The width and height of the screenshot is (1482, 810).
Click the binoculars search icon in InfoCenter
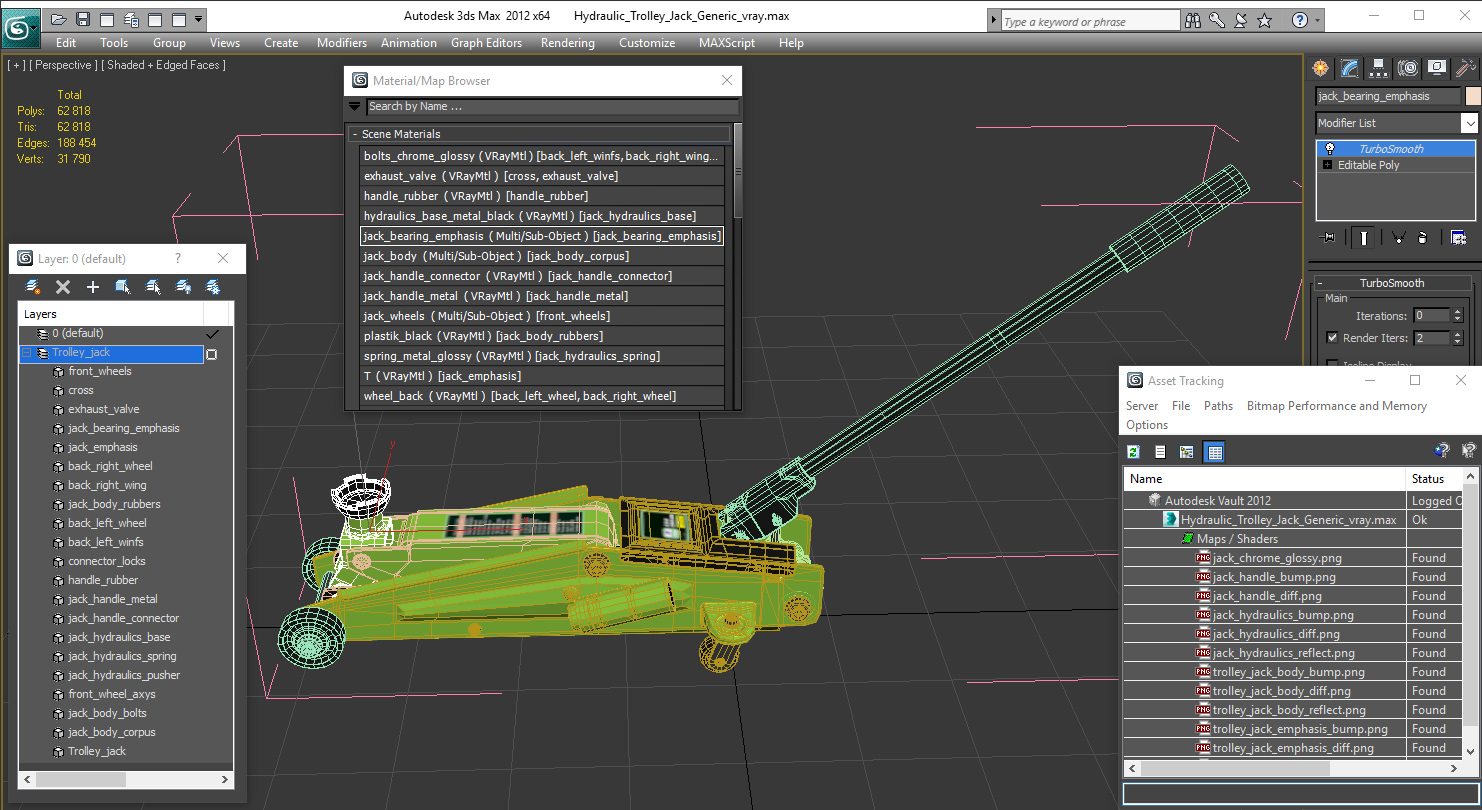coord(1193,20)
